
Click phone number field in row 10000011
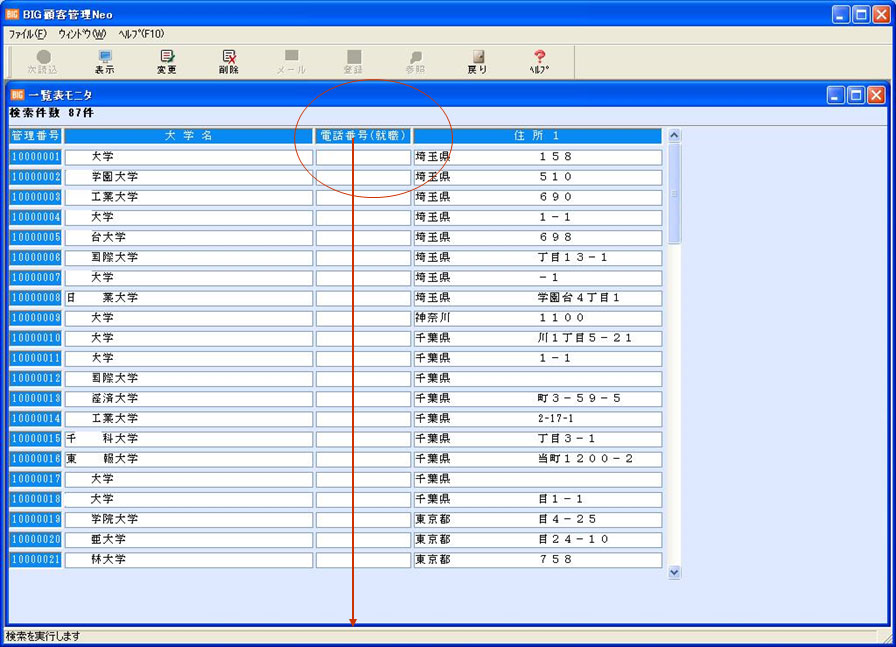(x=363, y=358)
